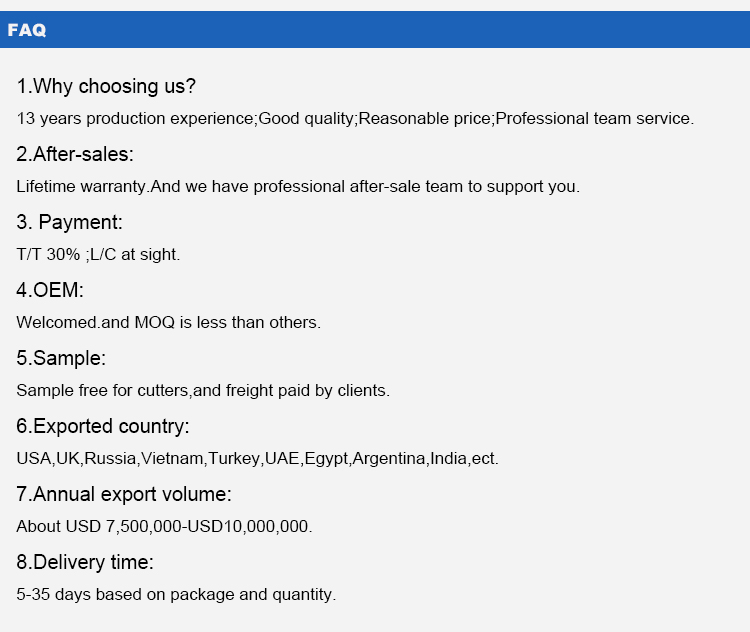Click the 13 years production experience answer

(136, 118)
